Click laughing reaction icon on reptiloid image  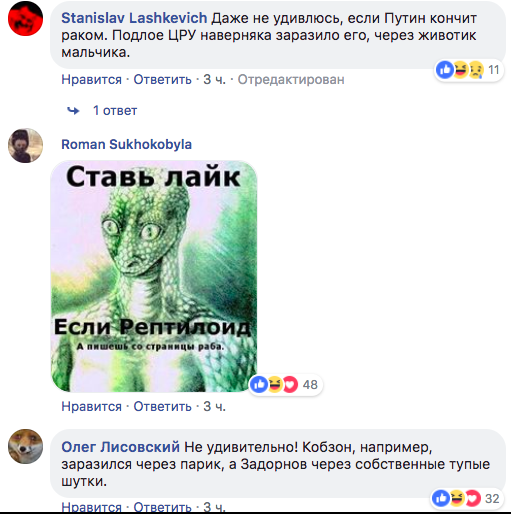pyautogui.click(x=275, y=384)
